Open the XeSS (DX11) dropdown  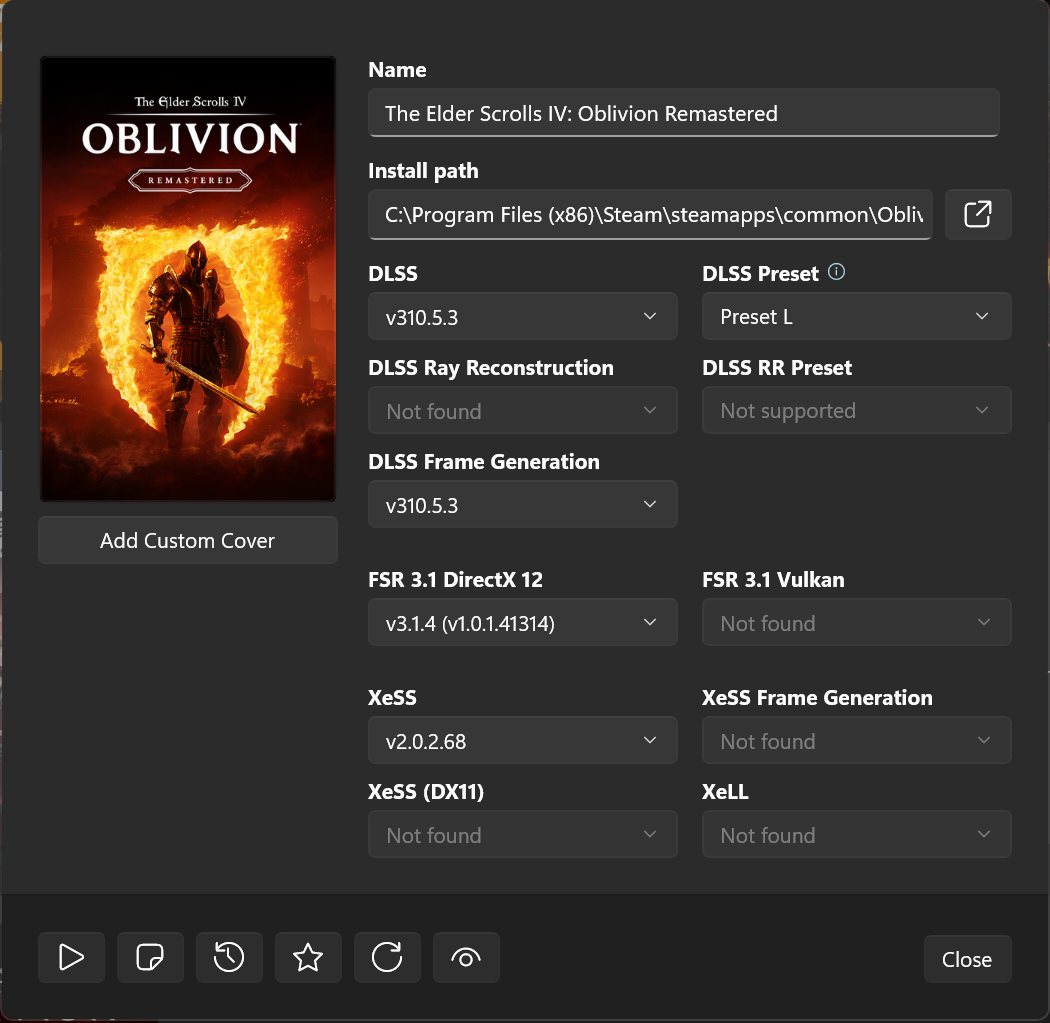(x=522, y=834)
